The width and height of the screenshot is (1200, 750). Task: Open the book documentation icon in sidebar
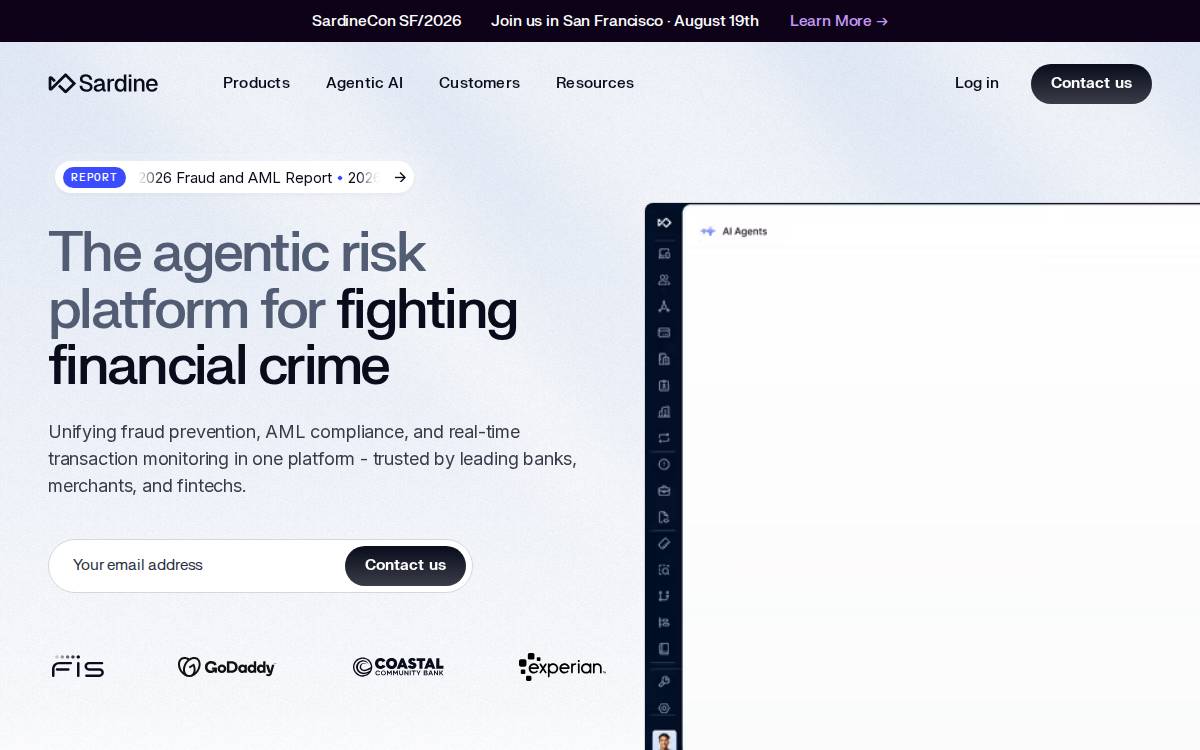pos(664,648)
